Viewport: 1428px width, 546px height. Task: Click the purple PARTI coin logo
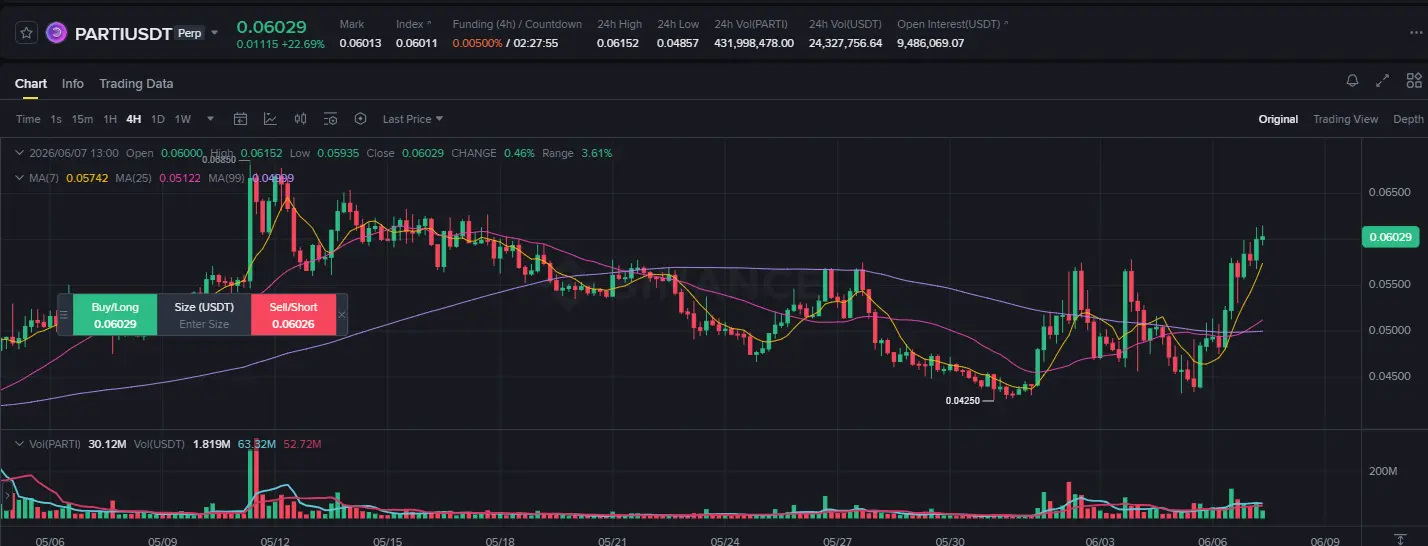point(57,33)
